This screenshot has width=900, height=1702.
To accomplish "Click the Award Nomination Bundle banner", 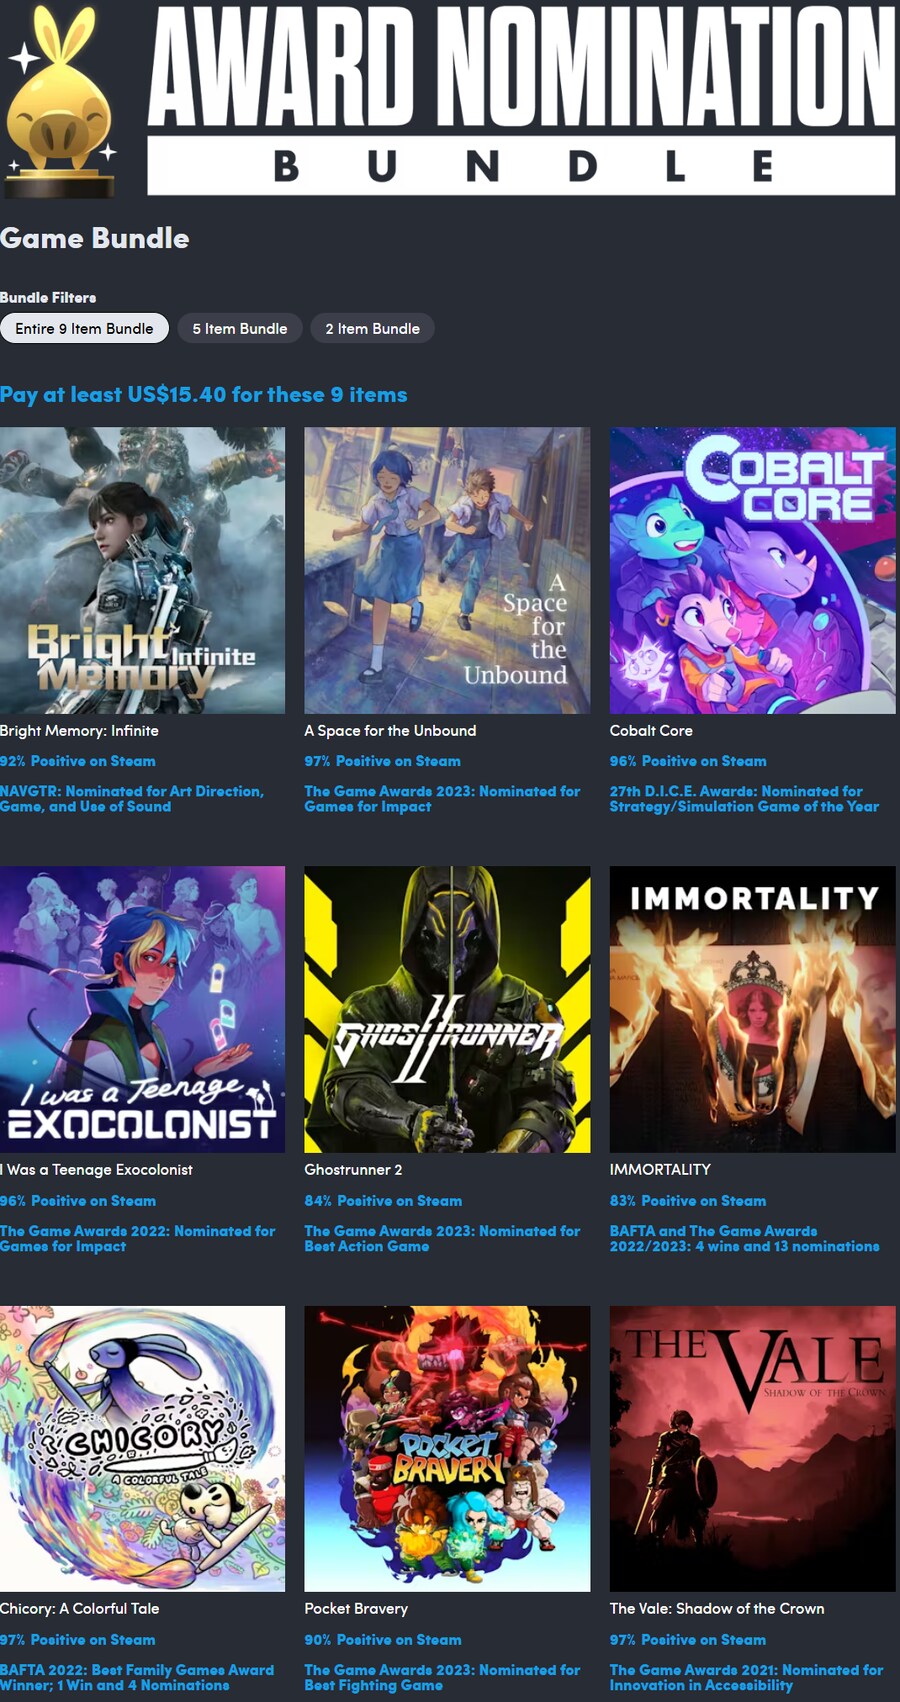I will click(521, 100).
